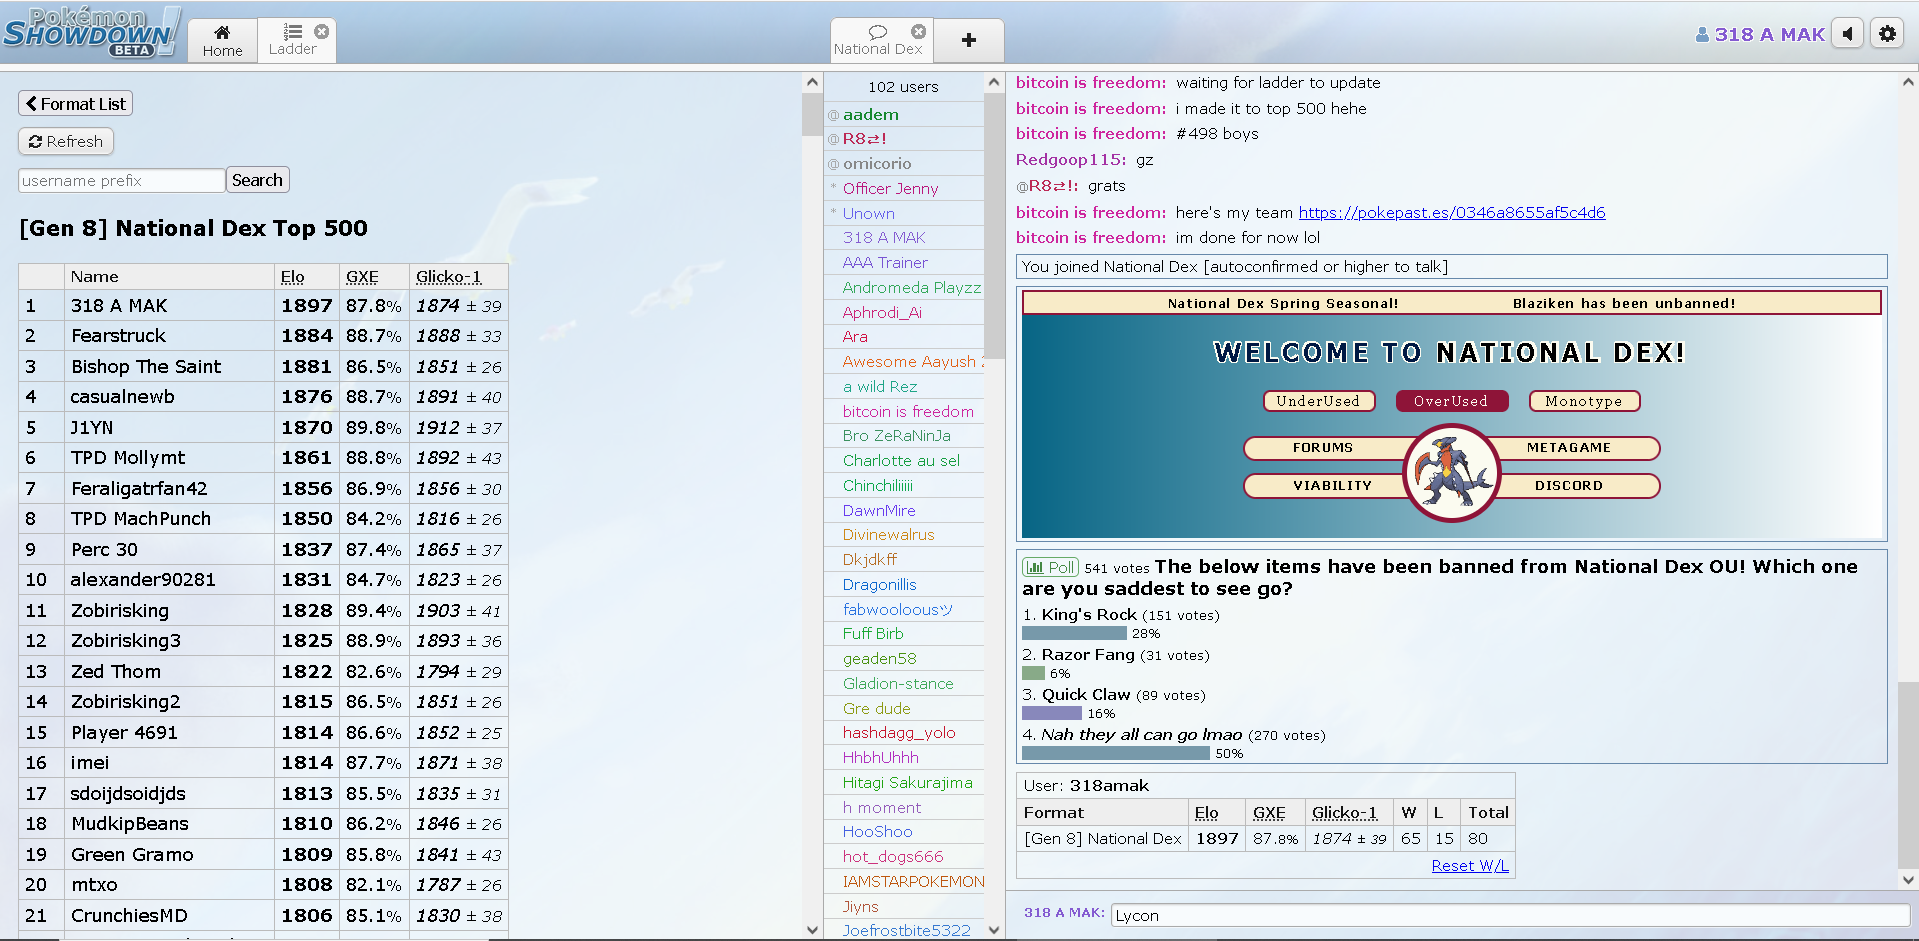Switch to the National Dex chat tab
1919x941 pixels.
coord(878,41)
